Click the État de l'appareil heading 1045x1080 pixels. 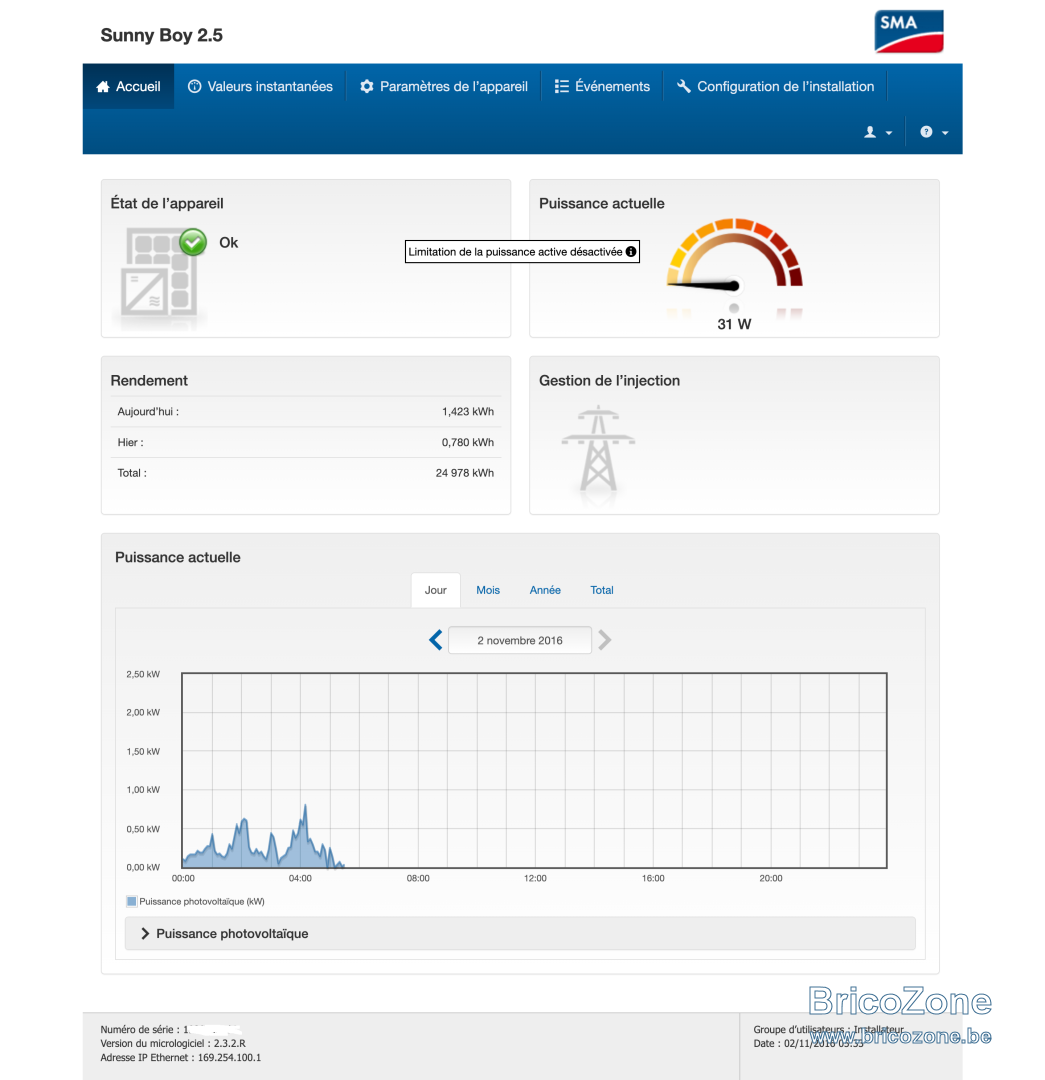(x=167, y=203)
